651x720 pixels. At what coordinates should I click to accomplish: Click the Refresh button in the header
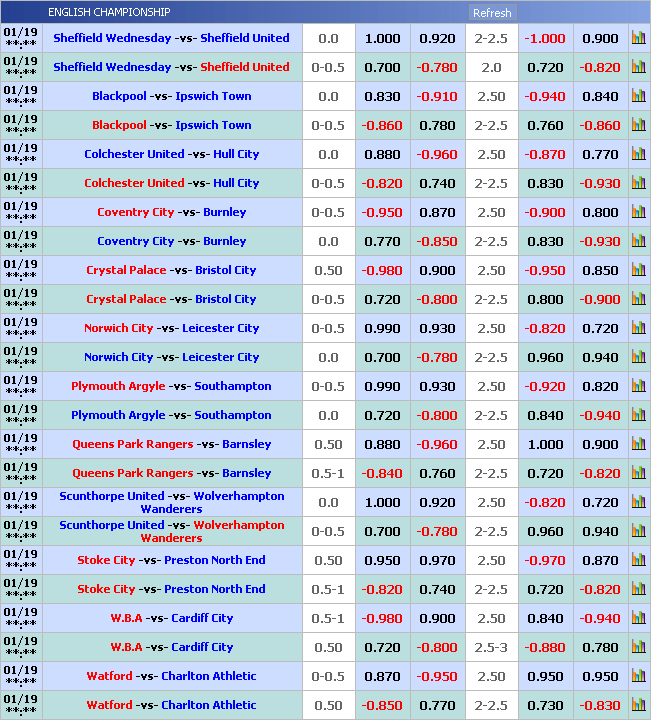tap(491, 13)
